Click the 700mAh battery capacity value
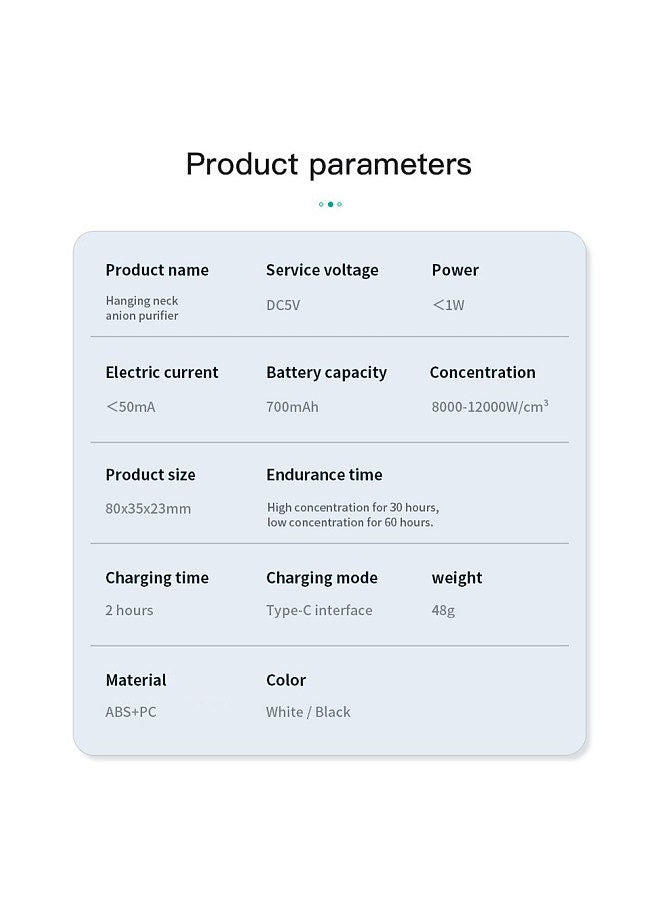 [292, 407]
